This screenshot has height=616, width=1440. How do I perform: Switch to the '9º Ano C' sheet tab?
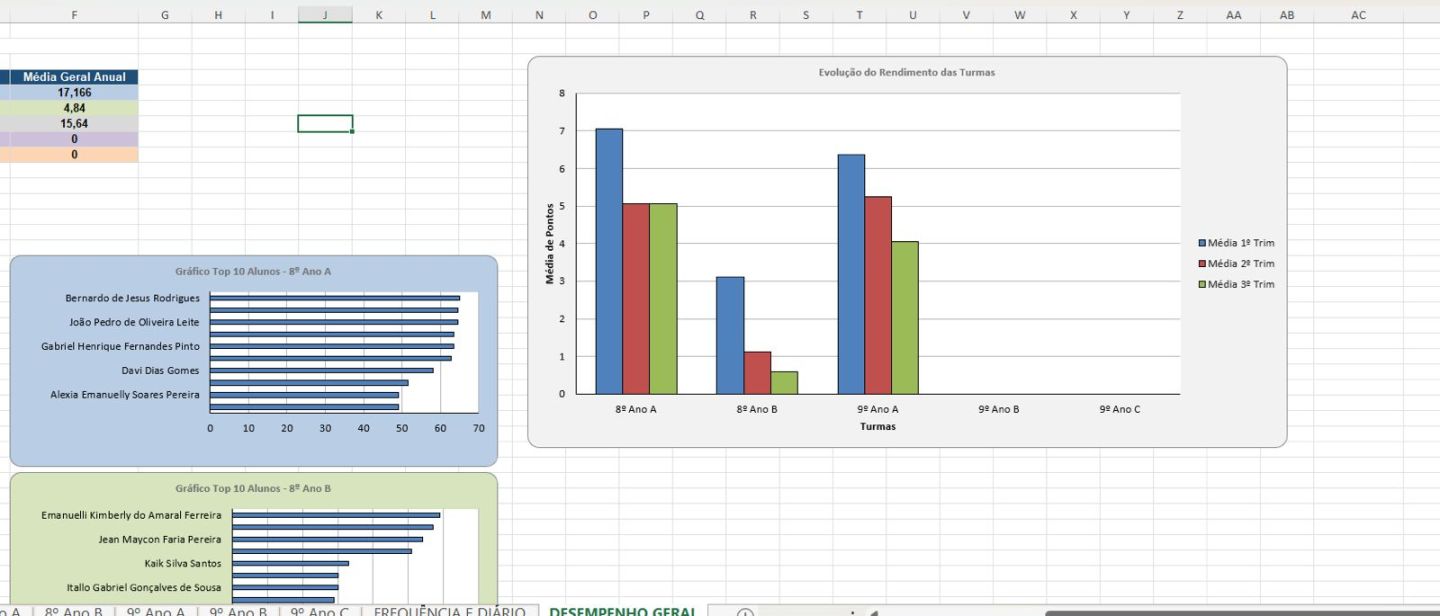(321, 610)
